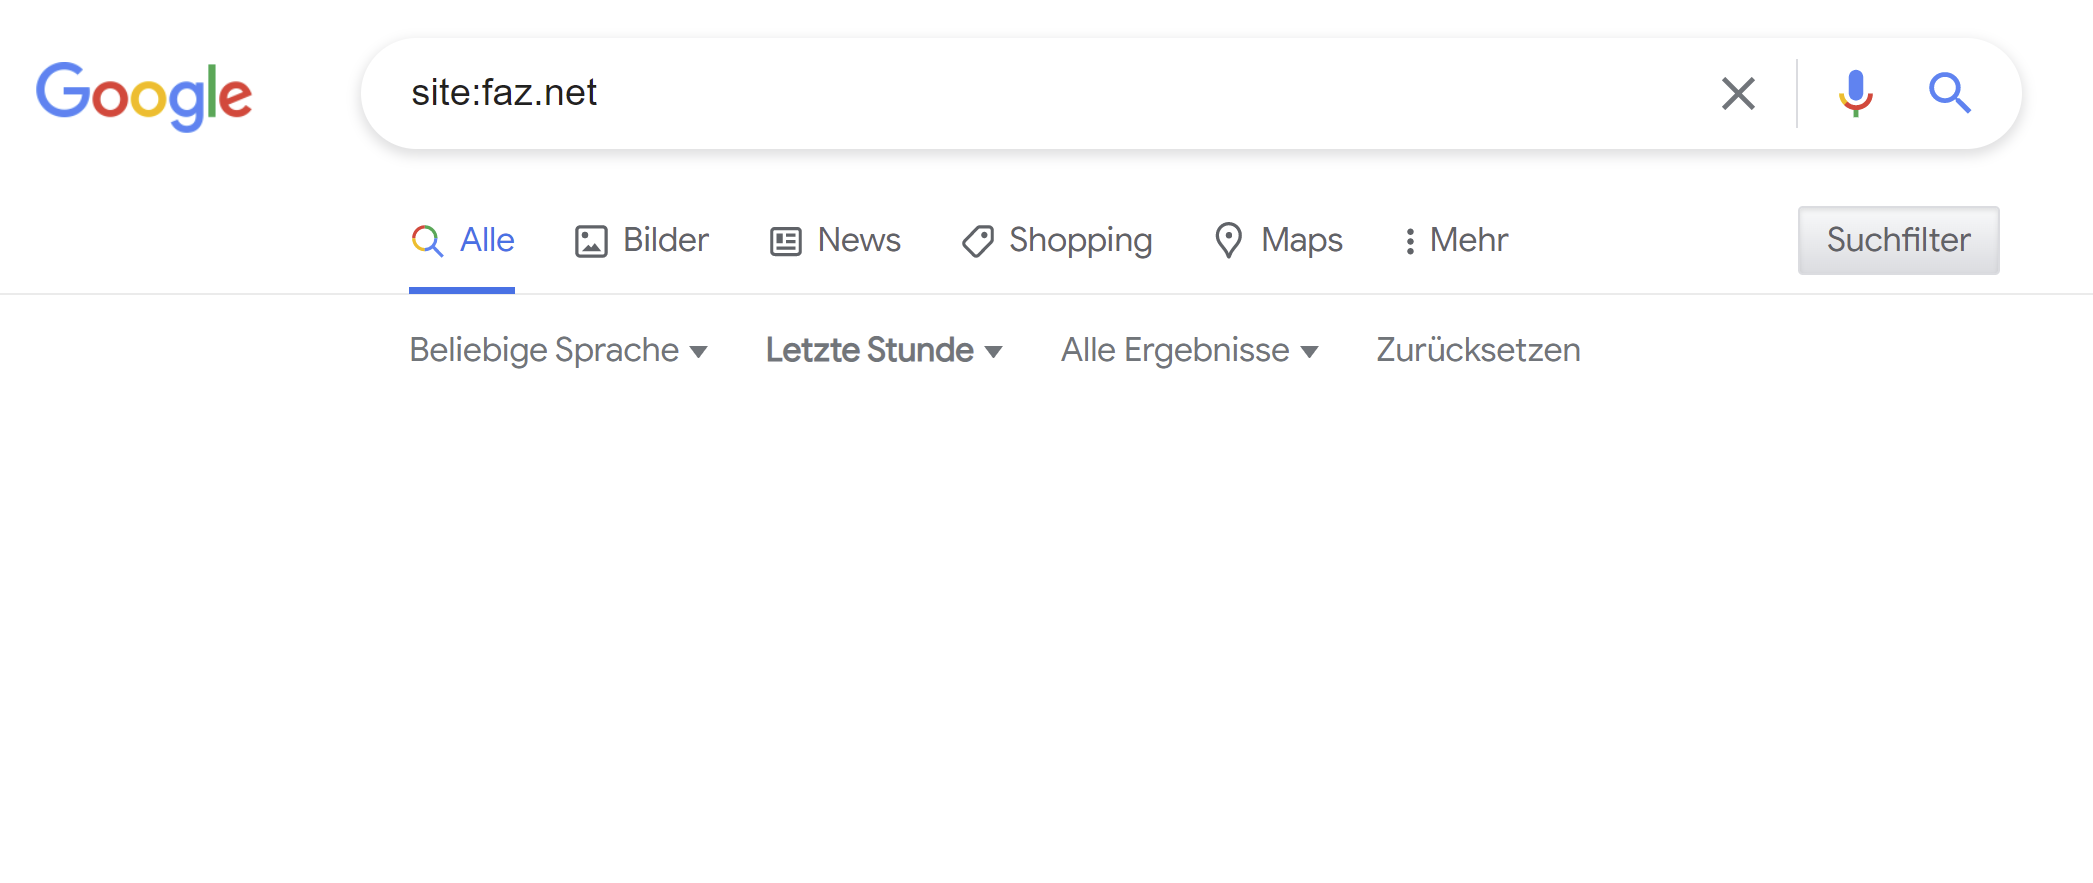Screen dimensions: 2093x883
Task: Start voice search with the microphone icon
Action: tap(1855, 94)
